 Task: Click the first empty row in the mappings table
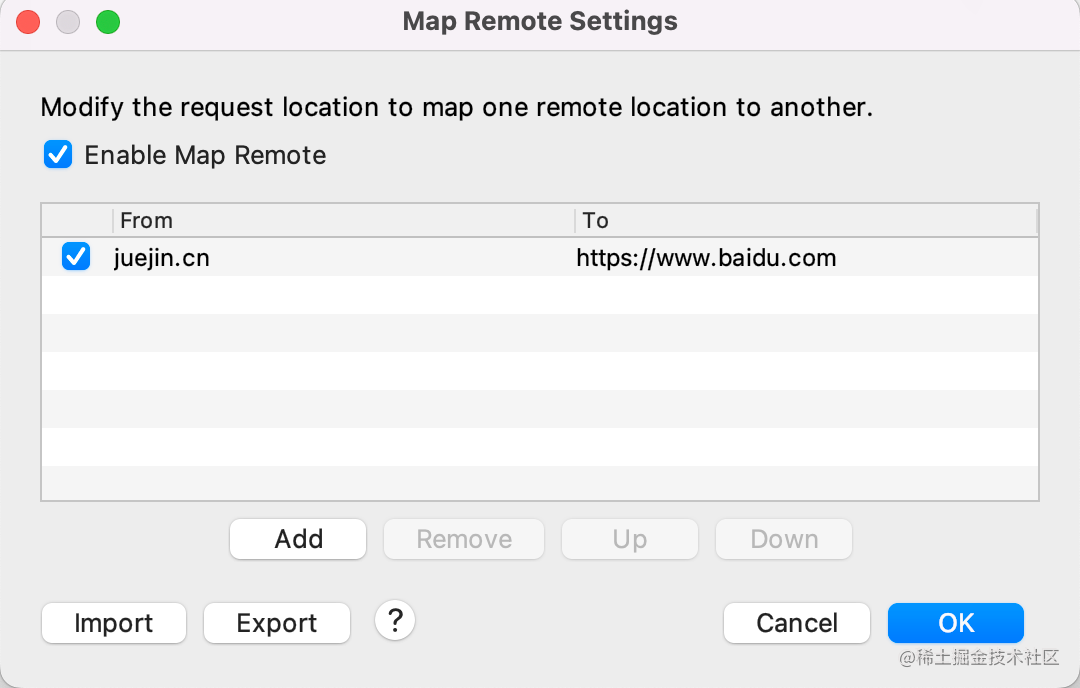[540, 295]
